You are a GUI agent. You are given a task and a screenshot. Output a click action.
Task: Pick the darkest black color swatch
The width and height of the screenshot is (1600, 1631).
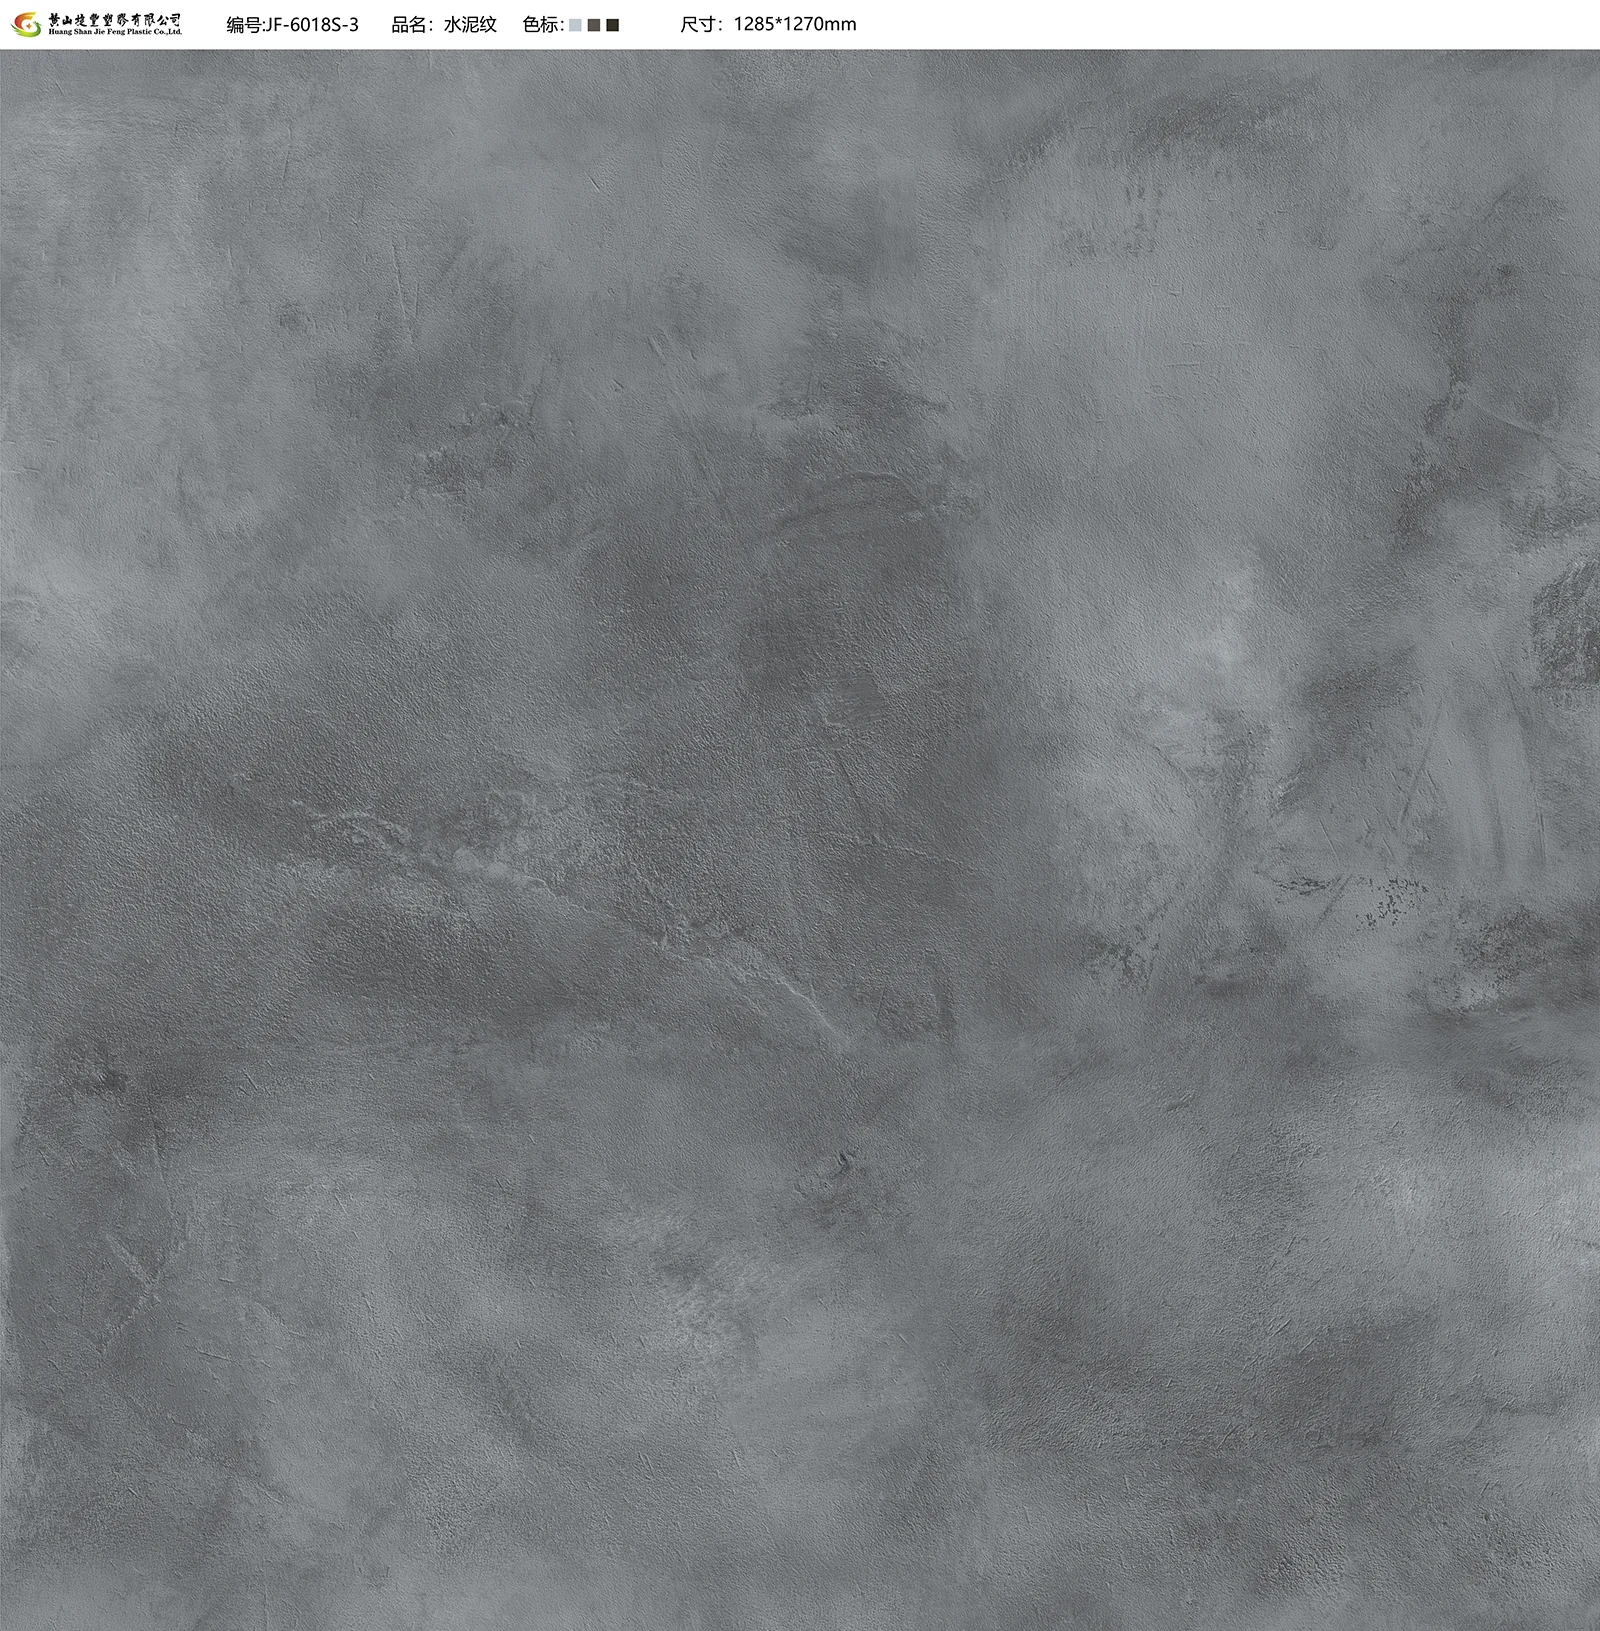(613, 25)
